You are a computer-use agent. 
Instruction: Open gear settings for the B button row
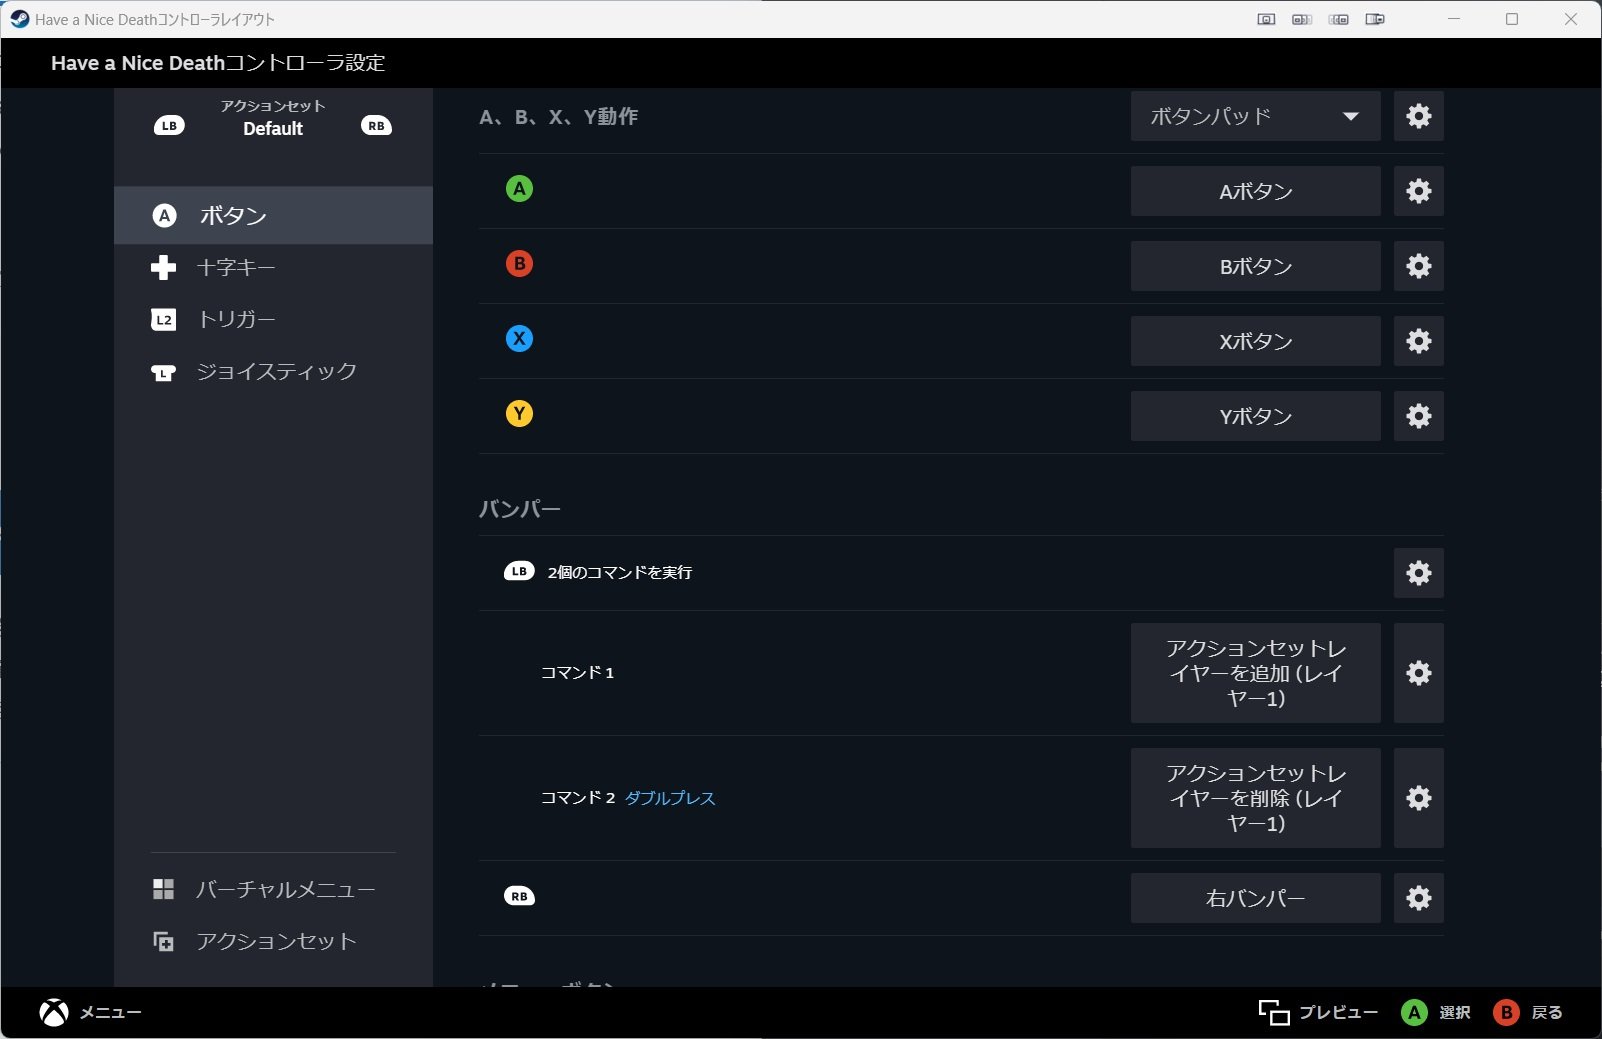click(x=1418, y=266)
